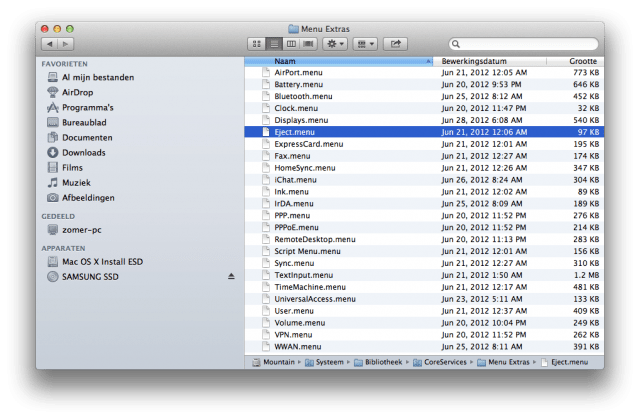Go to Programma's in sidebar

tap(87, 107)
